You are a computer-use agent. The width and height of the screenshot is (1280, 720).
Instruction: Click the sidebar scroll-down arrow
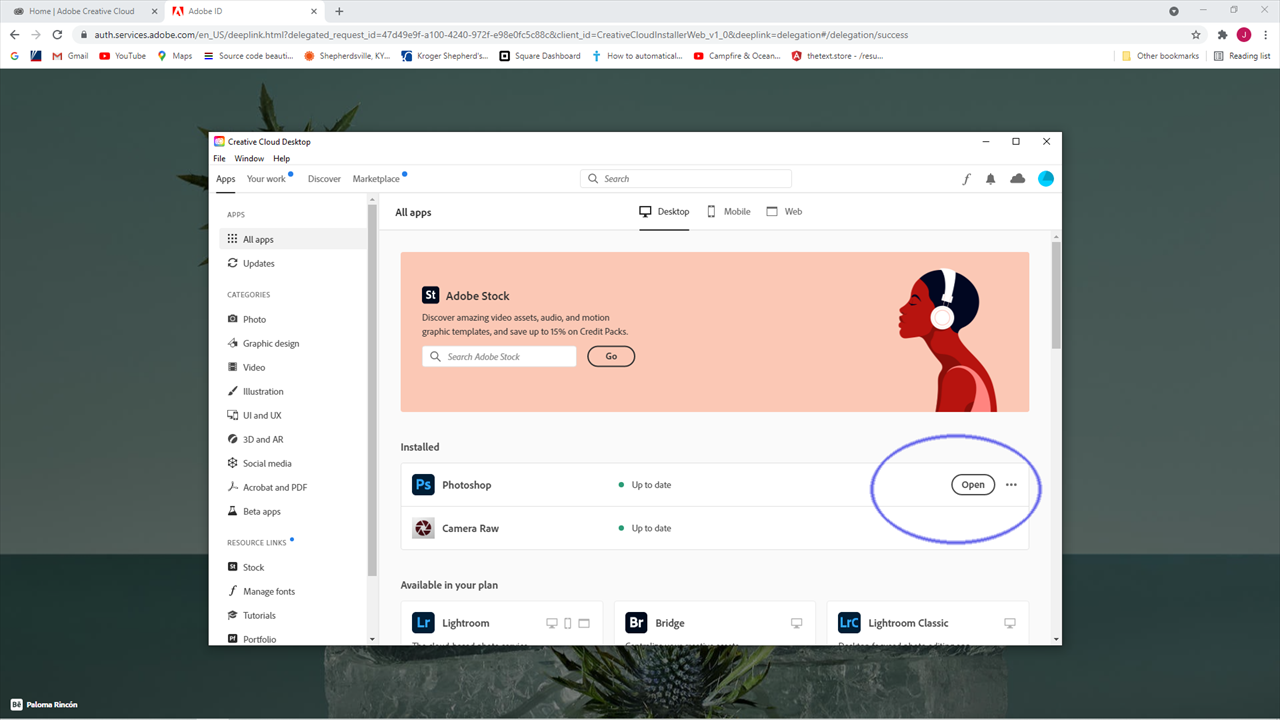[x=372, y=639]
